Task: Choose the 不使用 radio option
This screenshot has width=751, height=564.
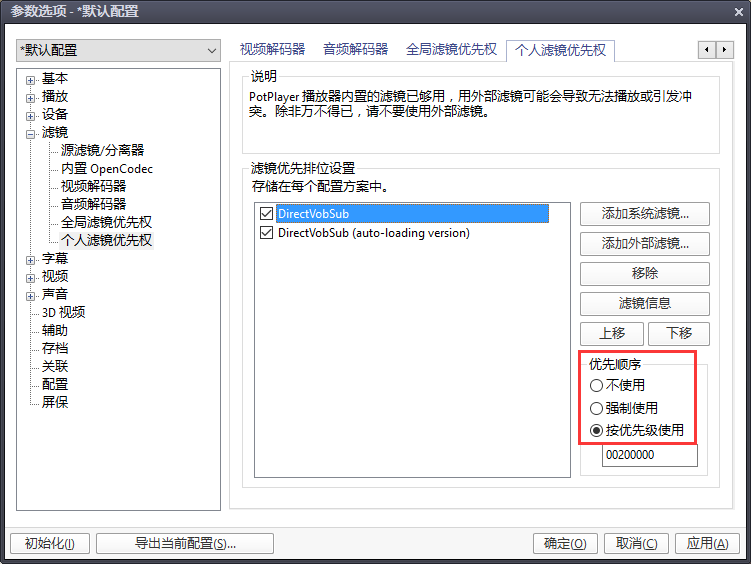Action: (x=617, y=385)
